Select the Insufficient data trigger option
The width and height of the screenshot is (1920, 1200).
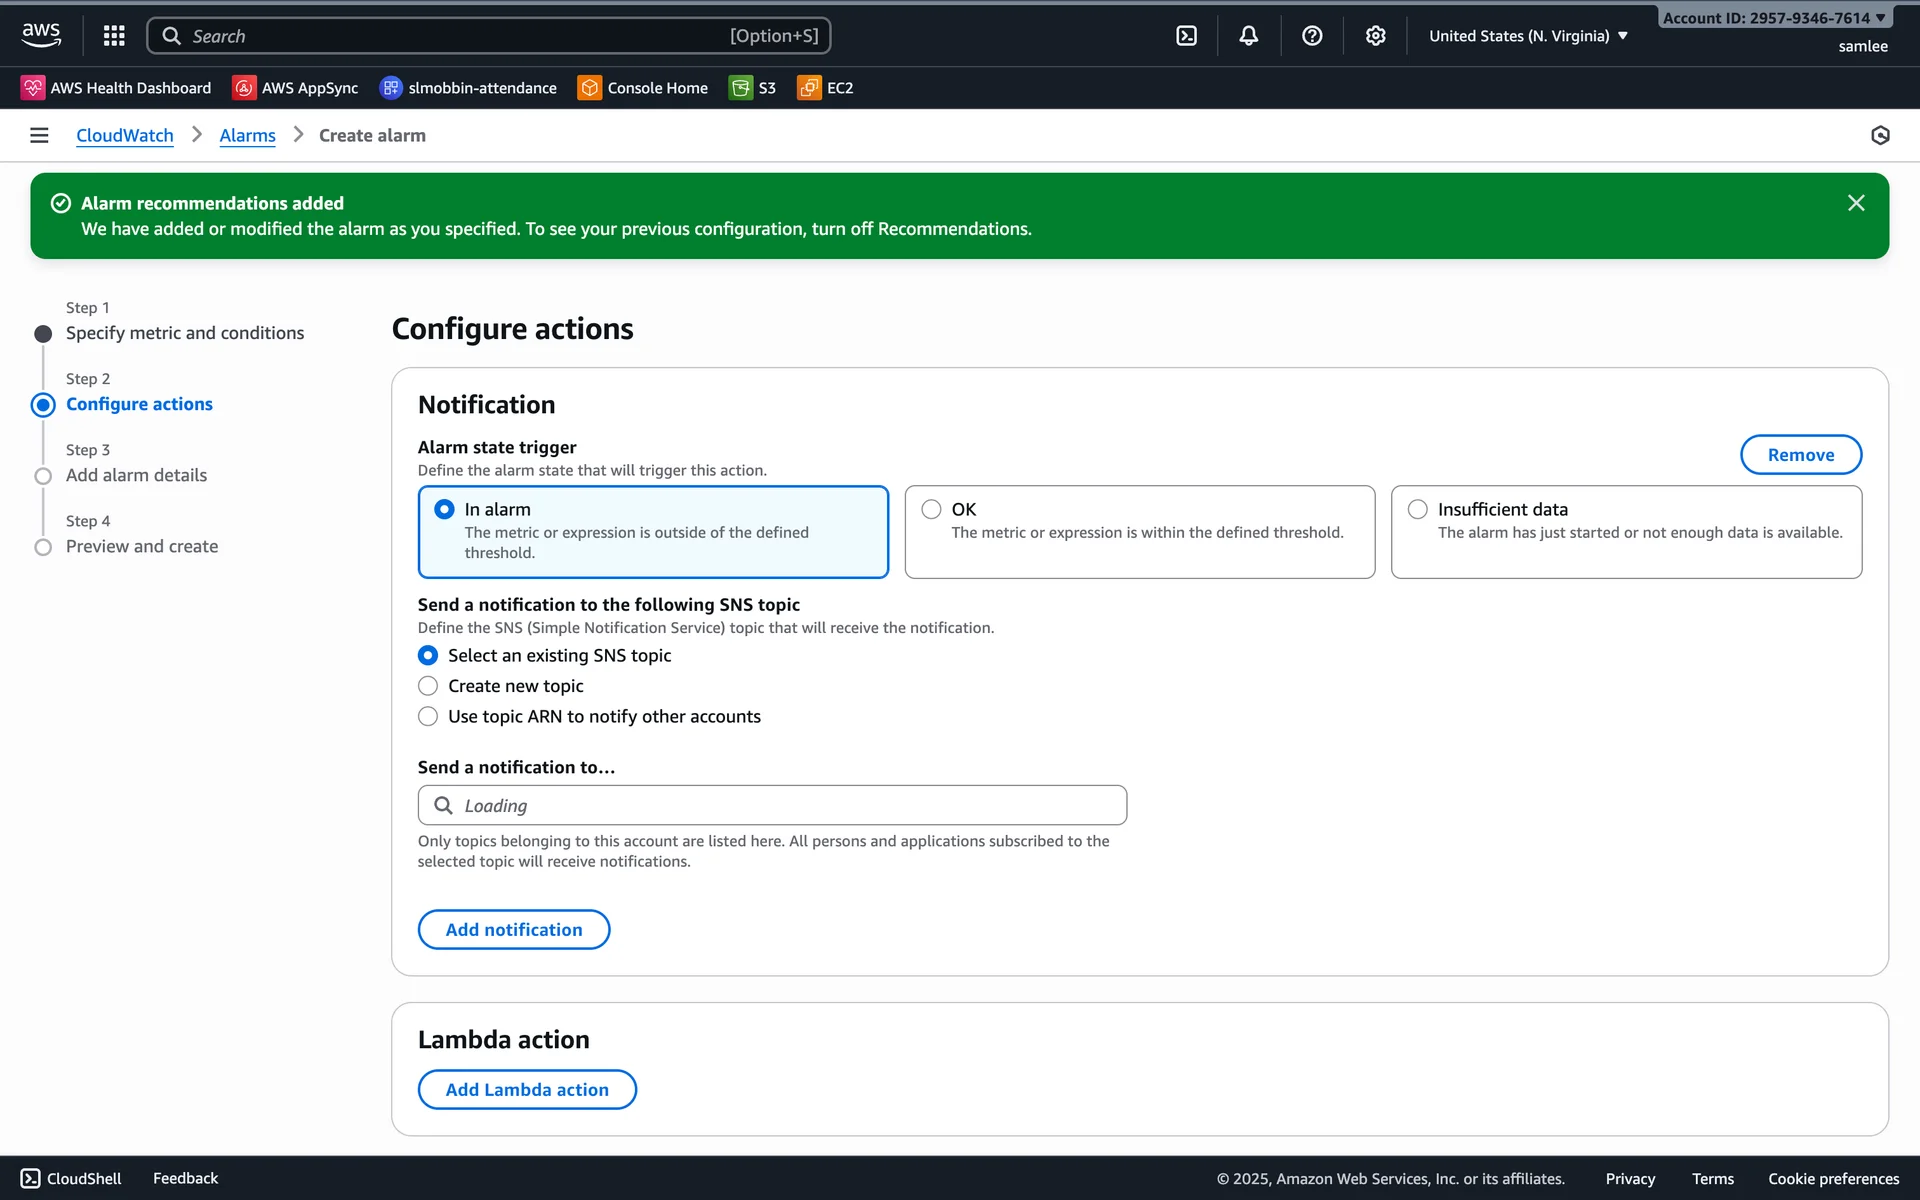point(1417,509)
